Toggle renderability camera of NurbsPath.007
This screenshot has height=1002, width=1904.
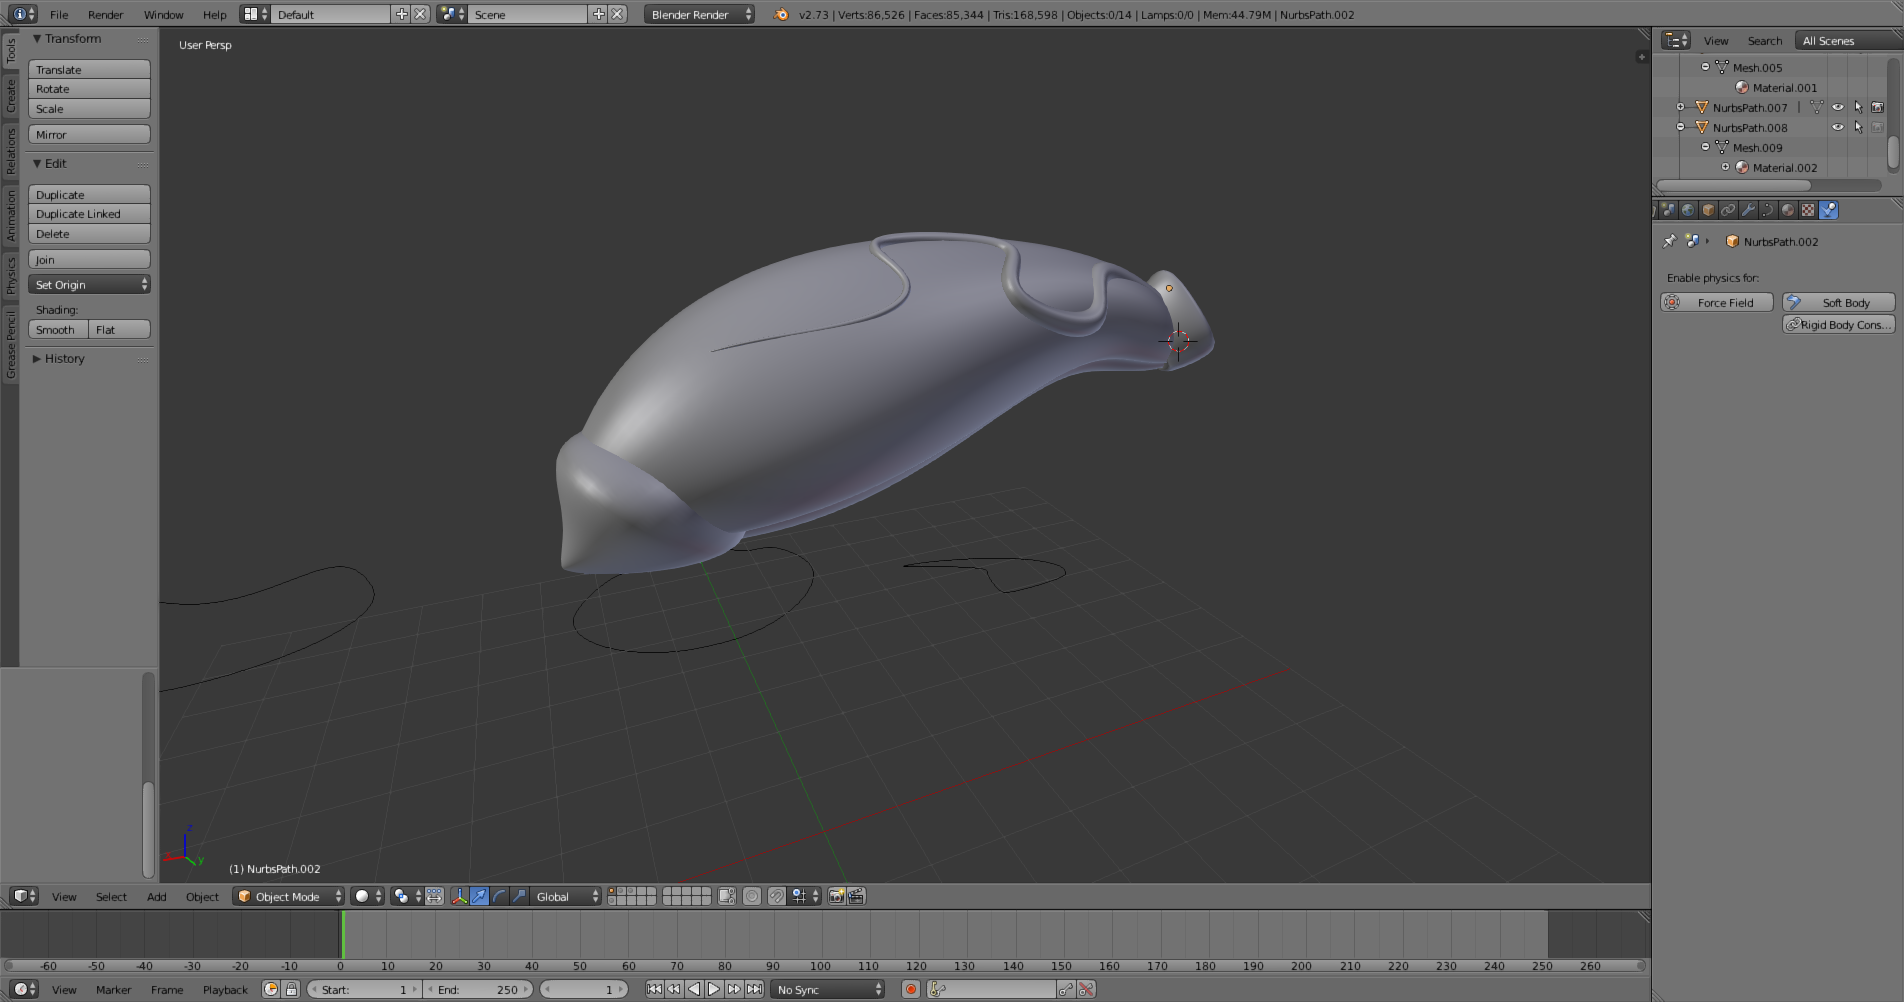click(1878, 107)
